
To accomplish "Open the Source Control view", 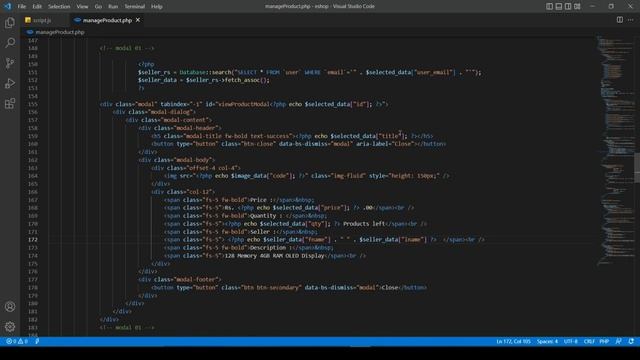I will tap(10, 63).
